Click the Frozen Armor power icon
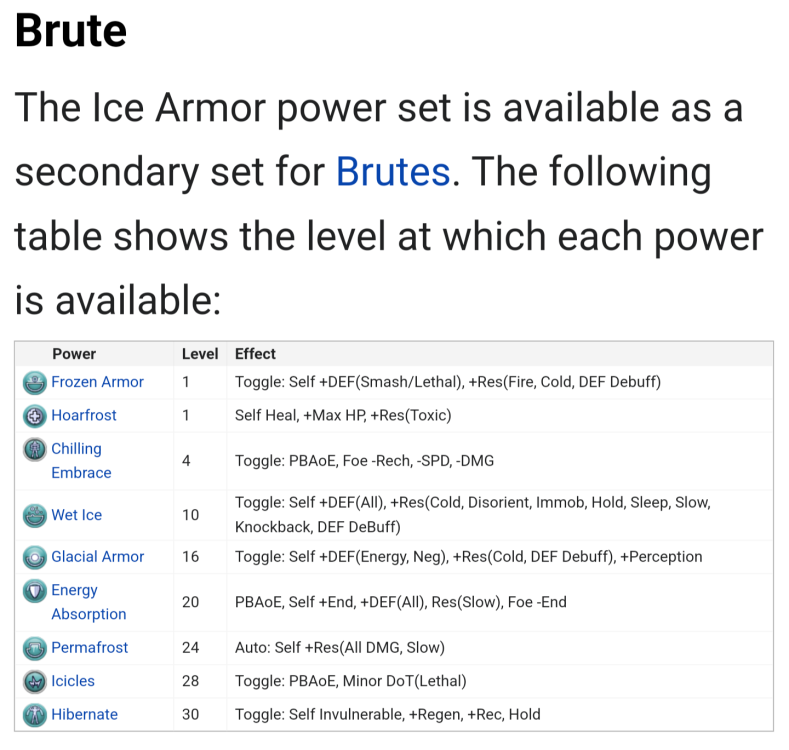Image resolution: width=789 pixels, height=750 pixels. click(x=35, y=382)
